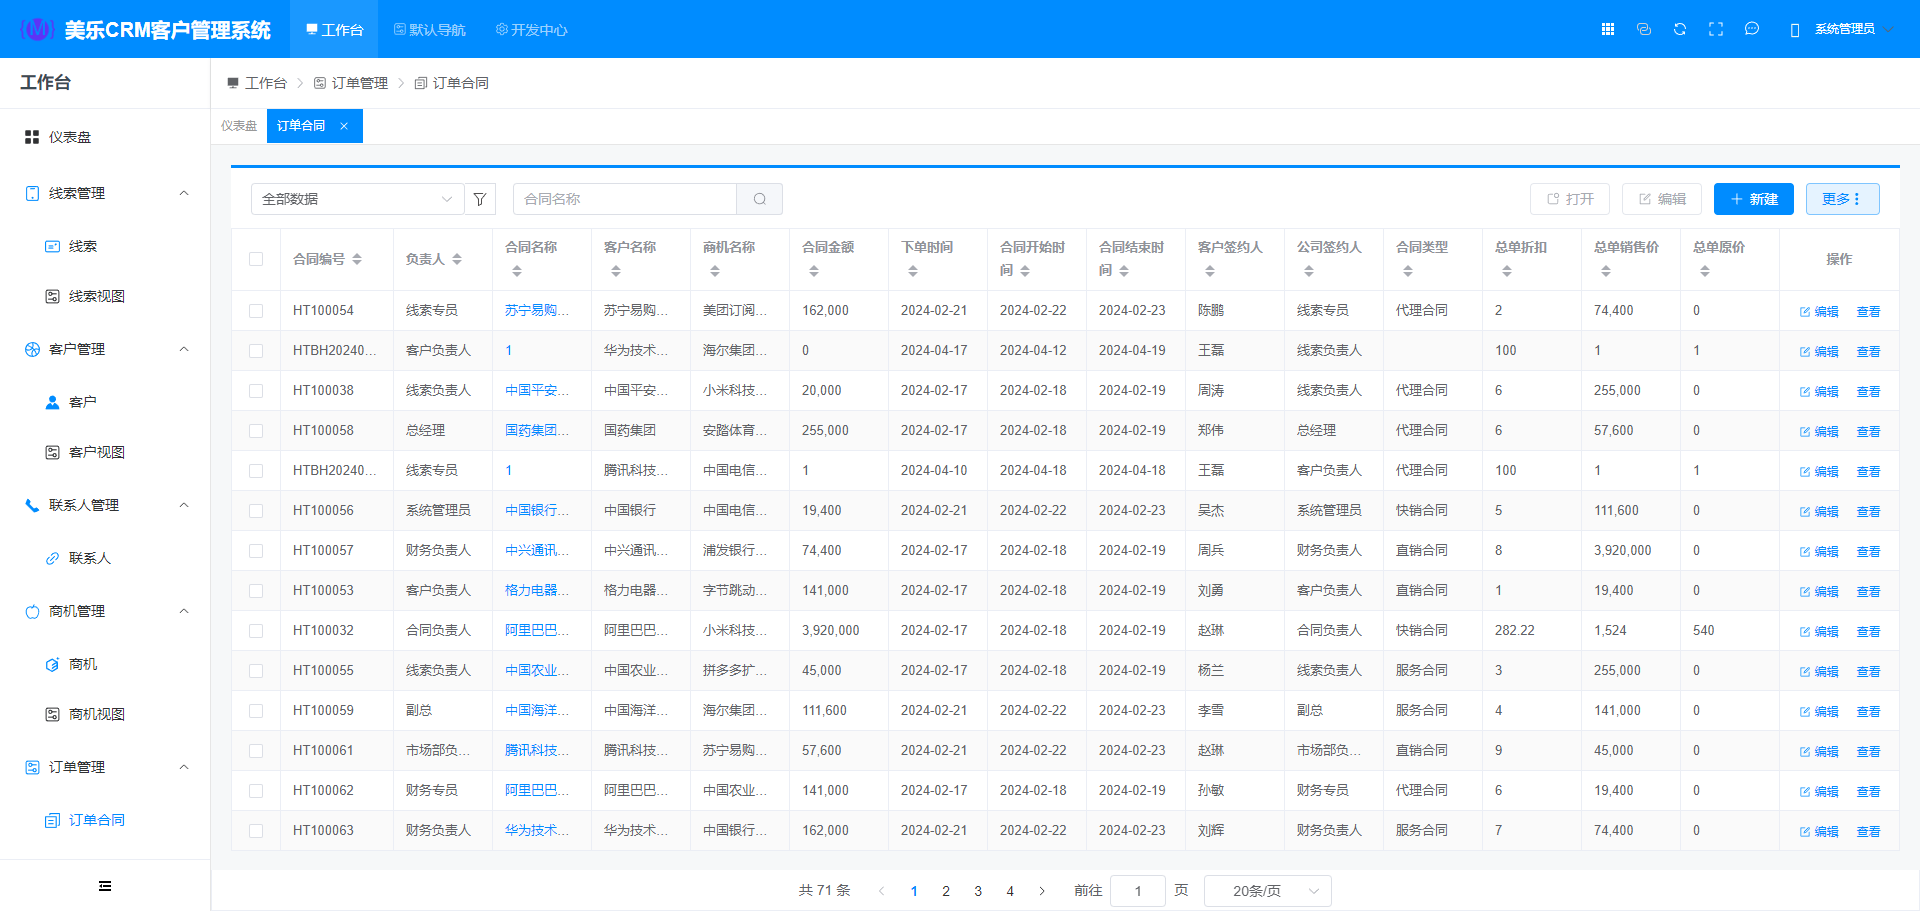
Task: Click the 合同名称 search input field
Action: tap(625, 199)
